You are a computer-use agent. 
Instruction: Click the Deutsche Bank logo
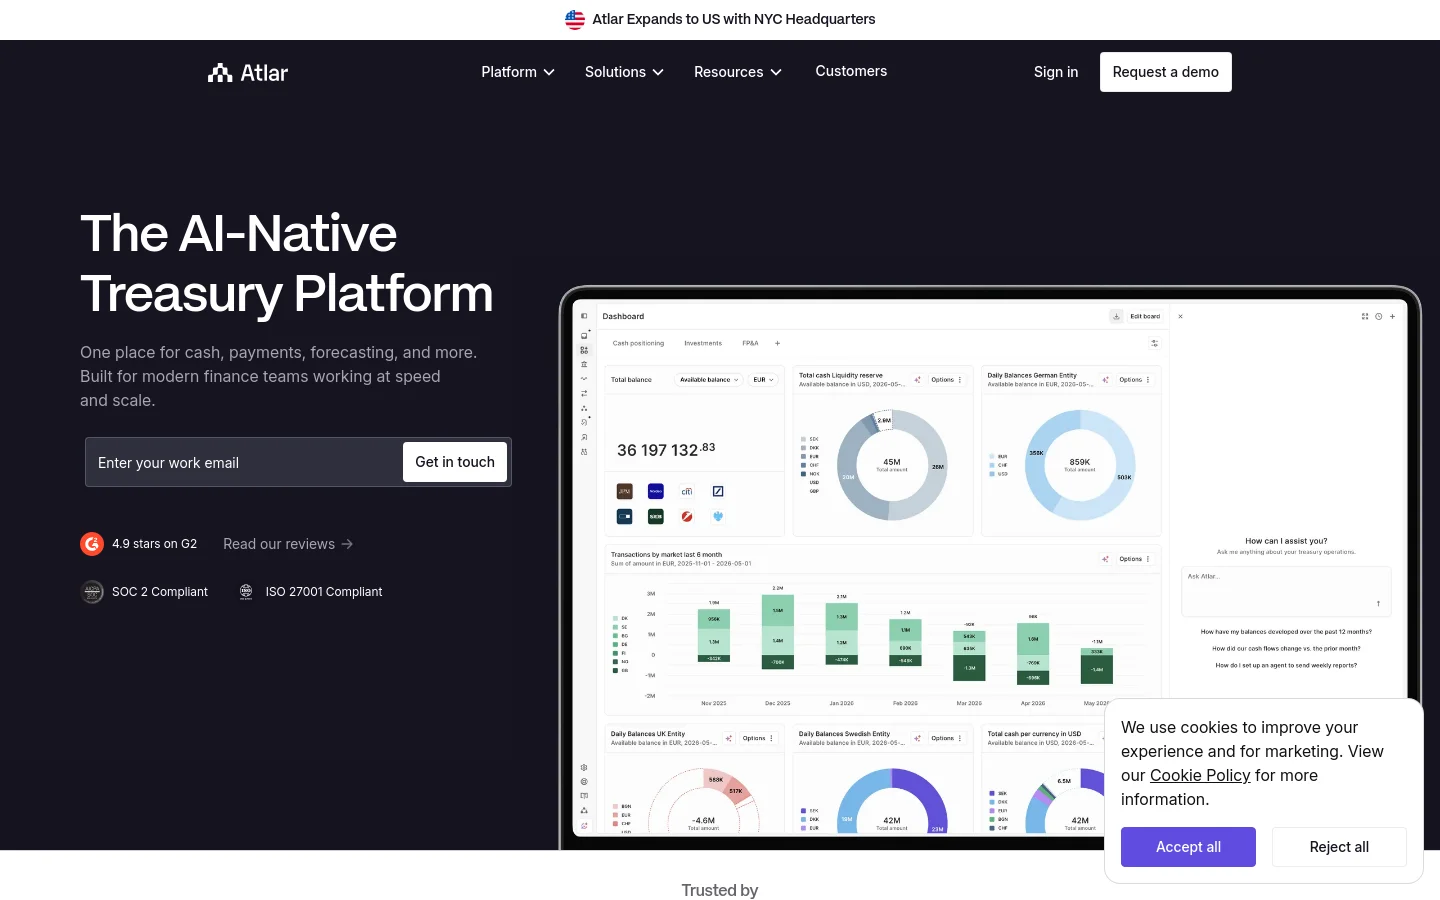tap(718, 491)
